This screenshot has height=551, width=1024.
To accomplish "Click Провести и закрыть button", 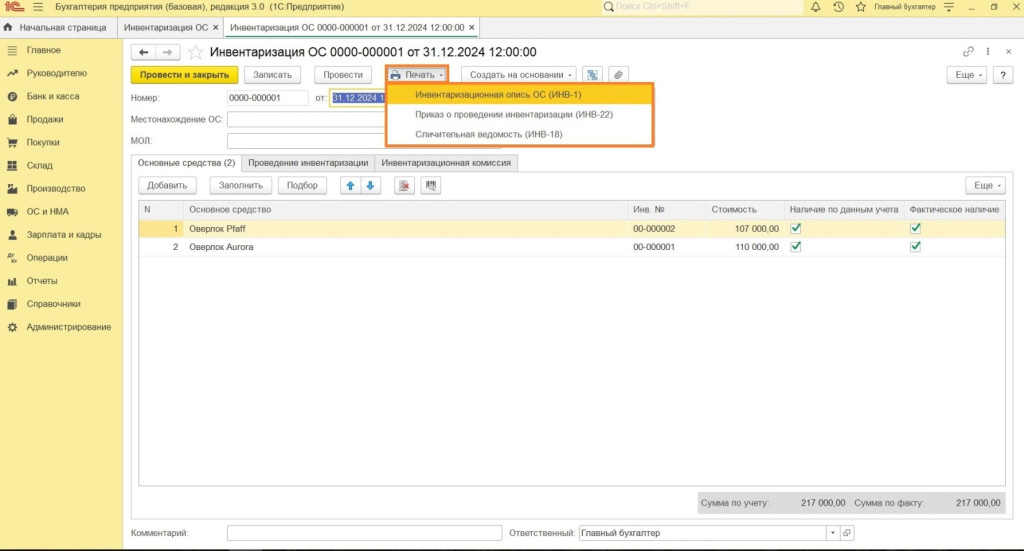I will click(184, 75).
